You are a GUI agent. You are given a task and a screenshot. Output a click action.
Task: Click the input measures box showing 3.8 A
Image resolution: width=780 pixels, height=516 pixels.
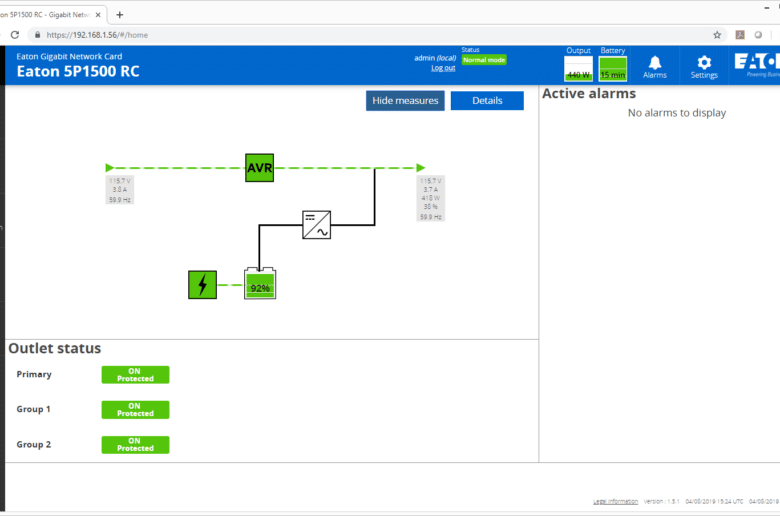[x=119, y=190]
